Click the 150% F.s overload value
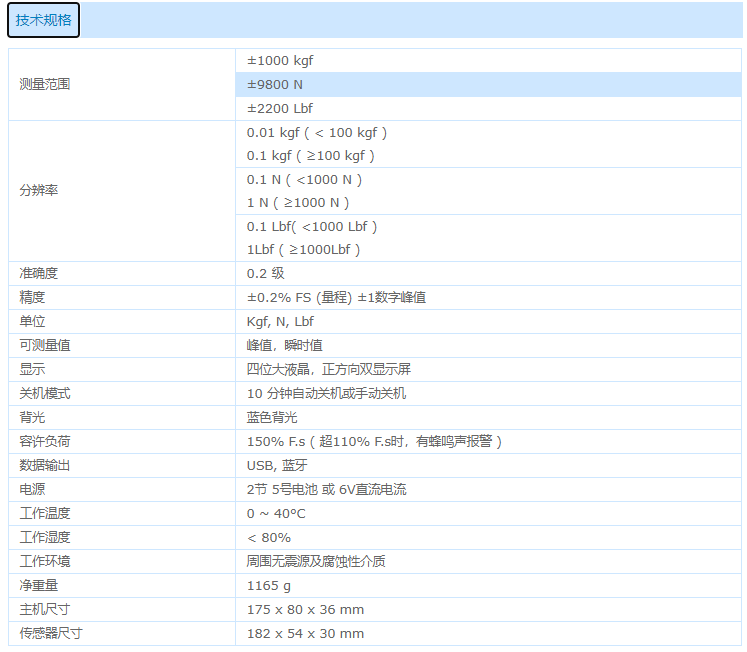 [374, 442]
